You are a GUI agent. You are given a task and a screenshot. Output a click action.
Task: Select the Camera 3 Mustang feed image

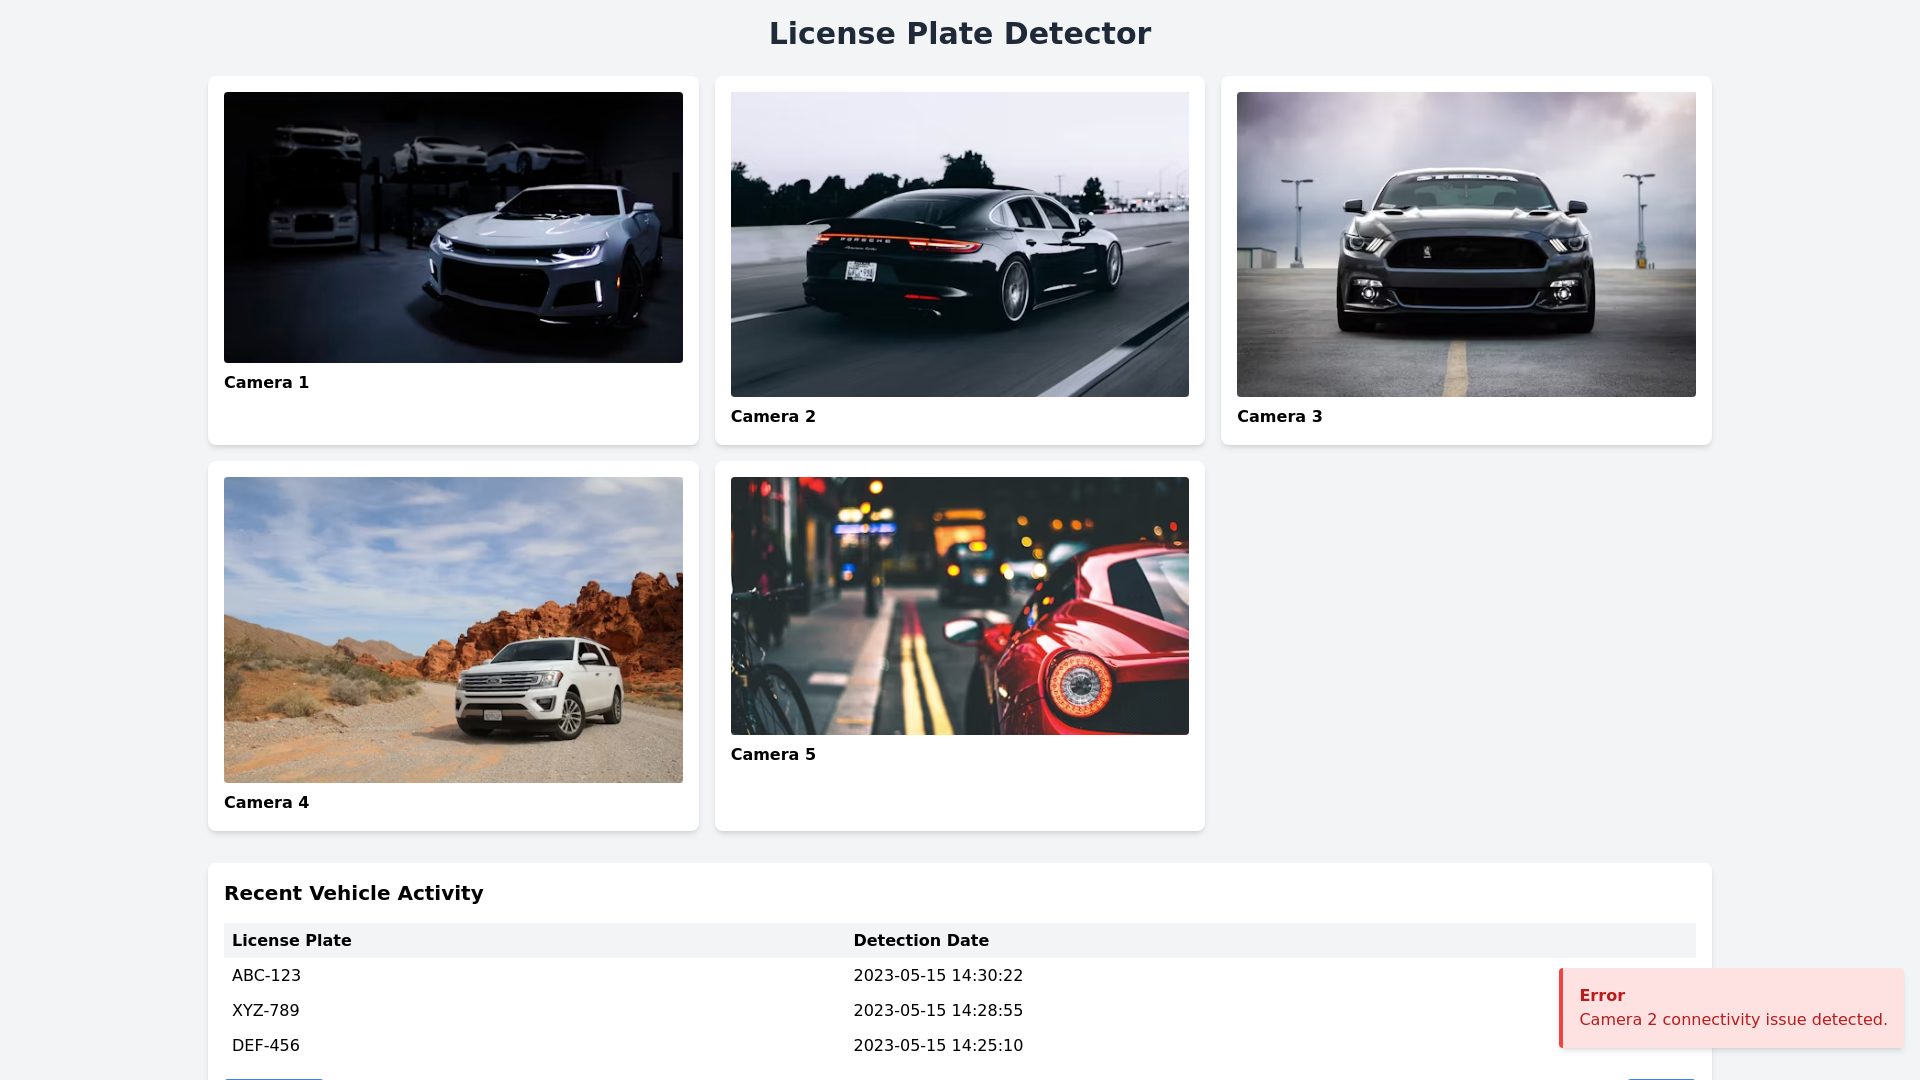click(x=1466, y=244)
